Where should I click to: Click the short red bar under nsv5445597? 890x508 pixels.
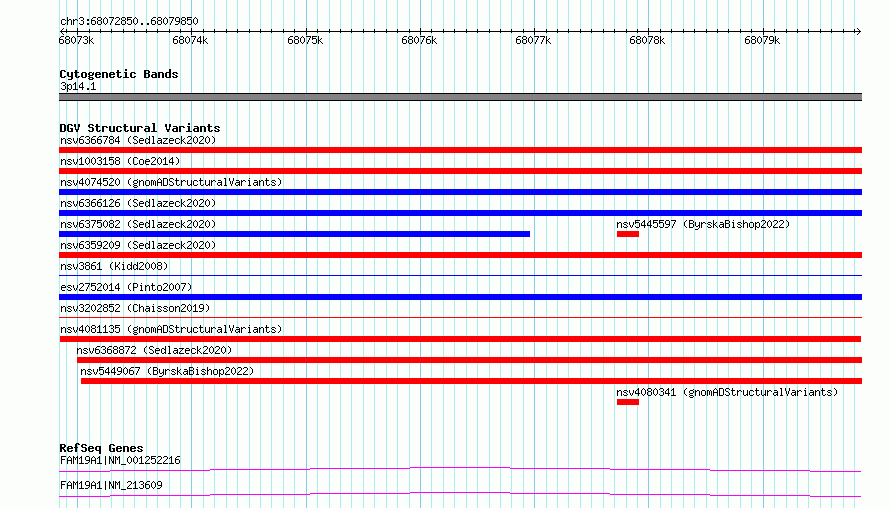tap(628, 234)
